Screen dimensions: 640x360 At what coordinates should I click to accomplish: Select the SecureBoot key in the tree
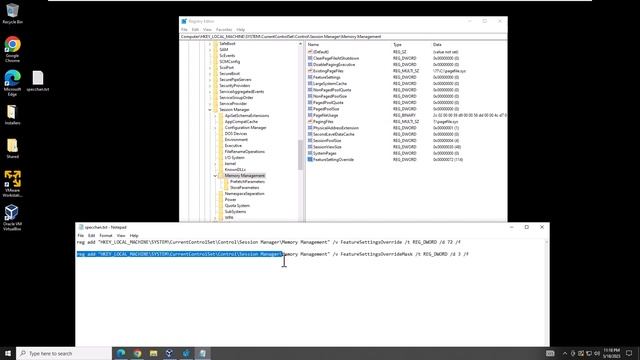pos(229,73)
